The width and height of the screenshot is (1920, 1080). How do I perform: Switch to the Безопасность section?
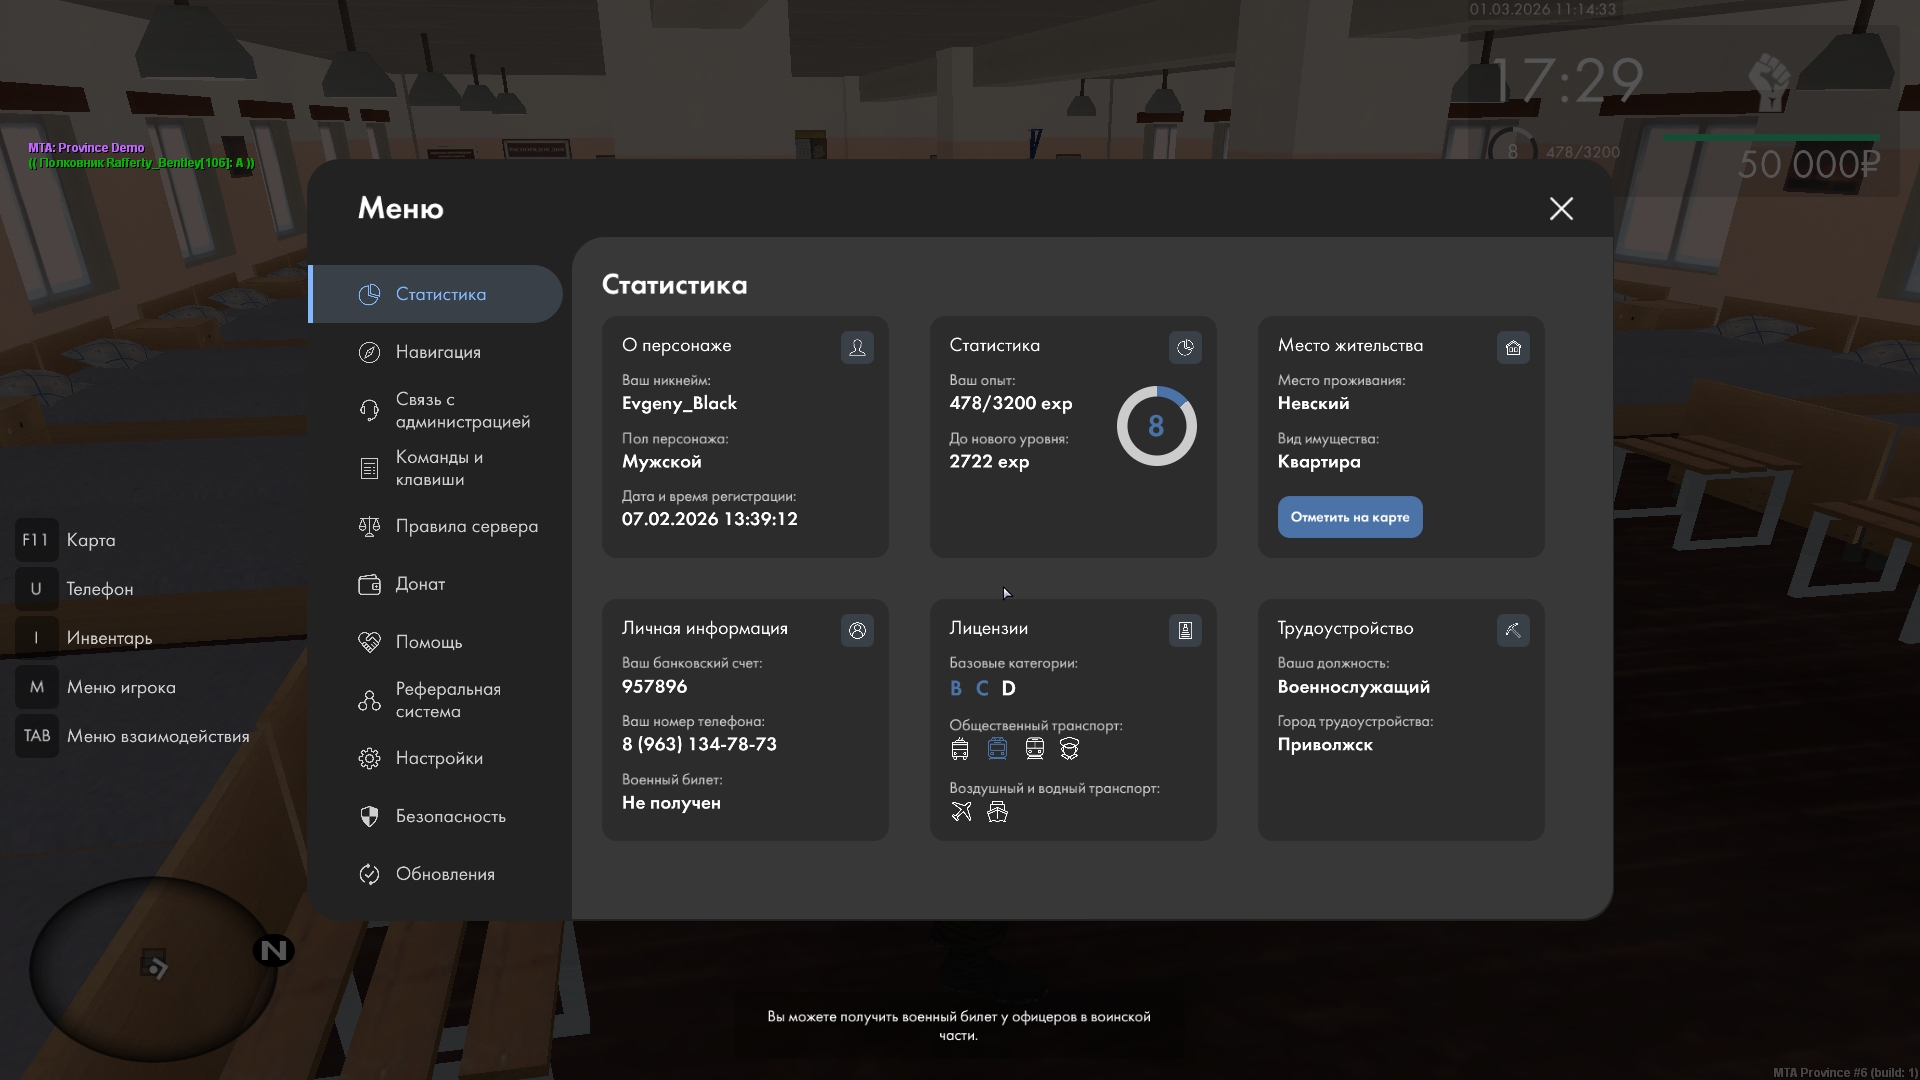pyautogui.click(x=449, y=816)
